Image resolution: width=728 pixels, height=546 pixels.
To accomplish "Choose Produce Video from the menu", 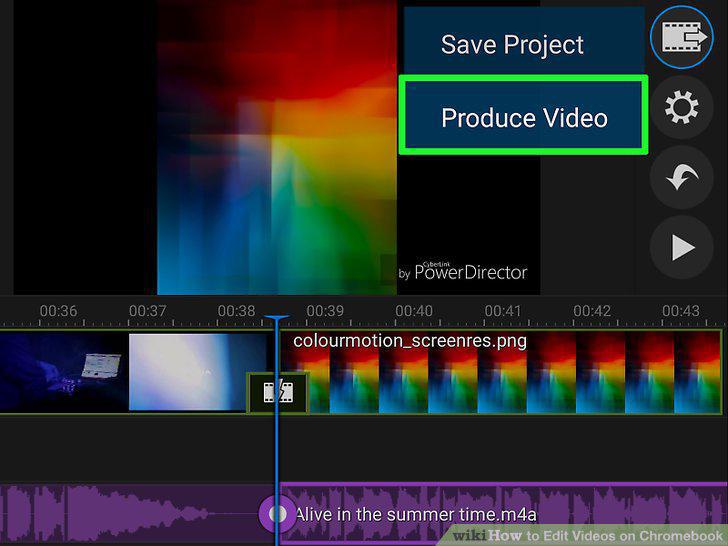I will coord(524,116).
